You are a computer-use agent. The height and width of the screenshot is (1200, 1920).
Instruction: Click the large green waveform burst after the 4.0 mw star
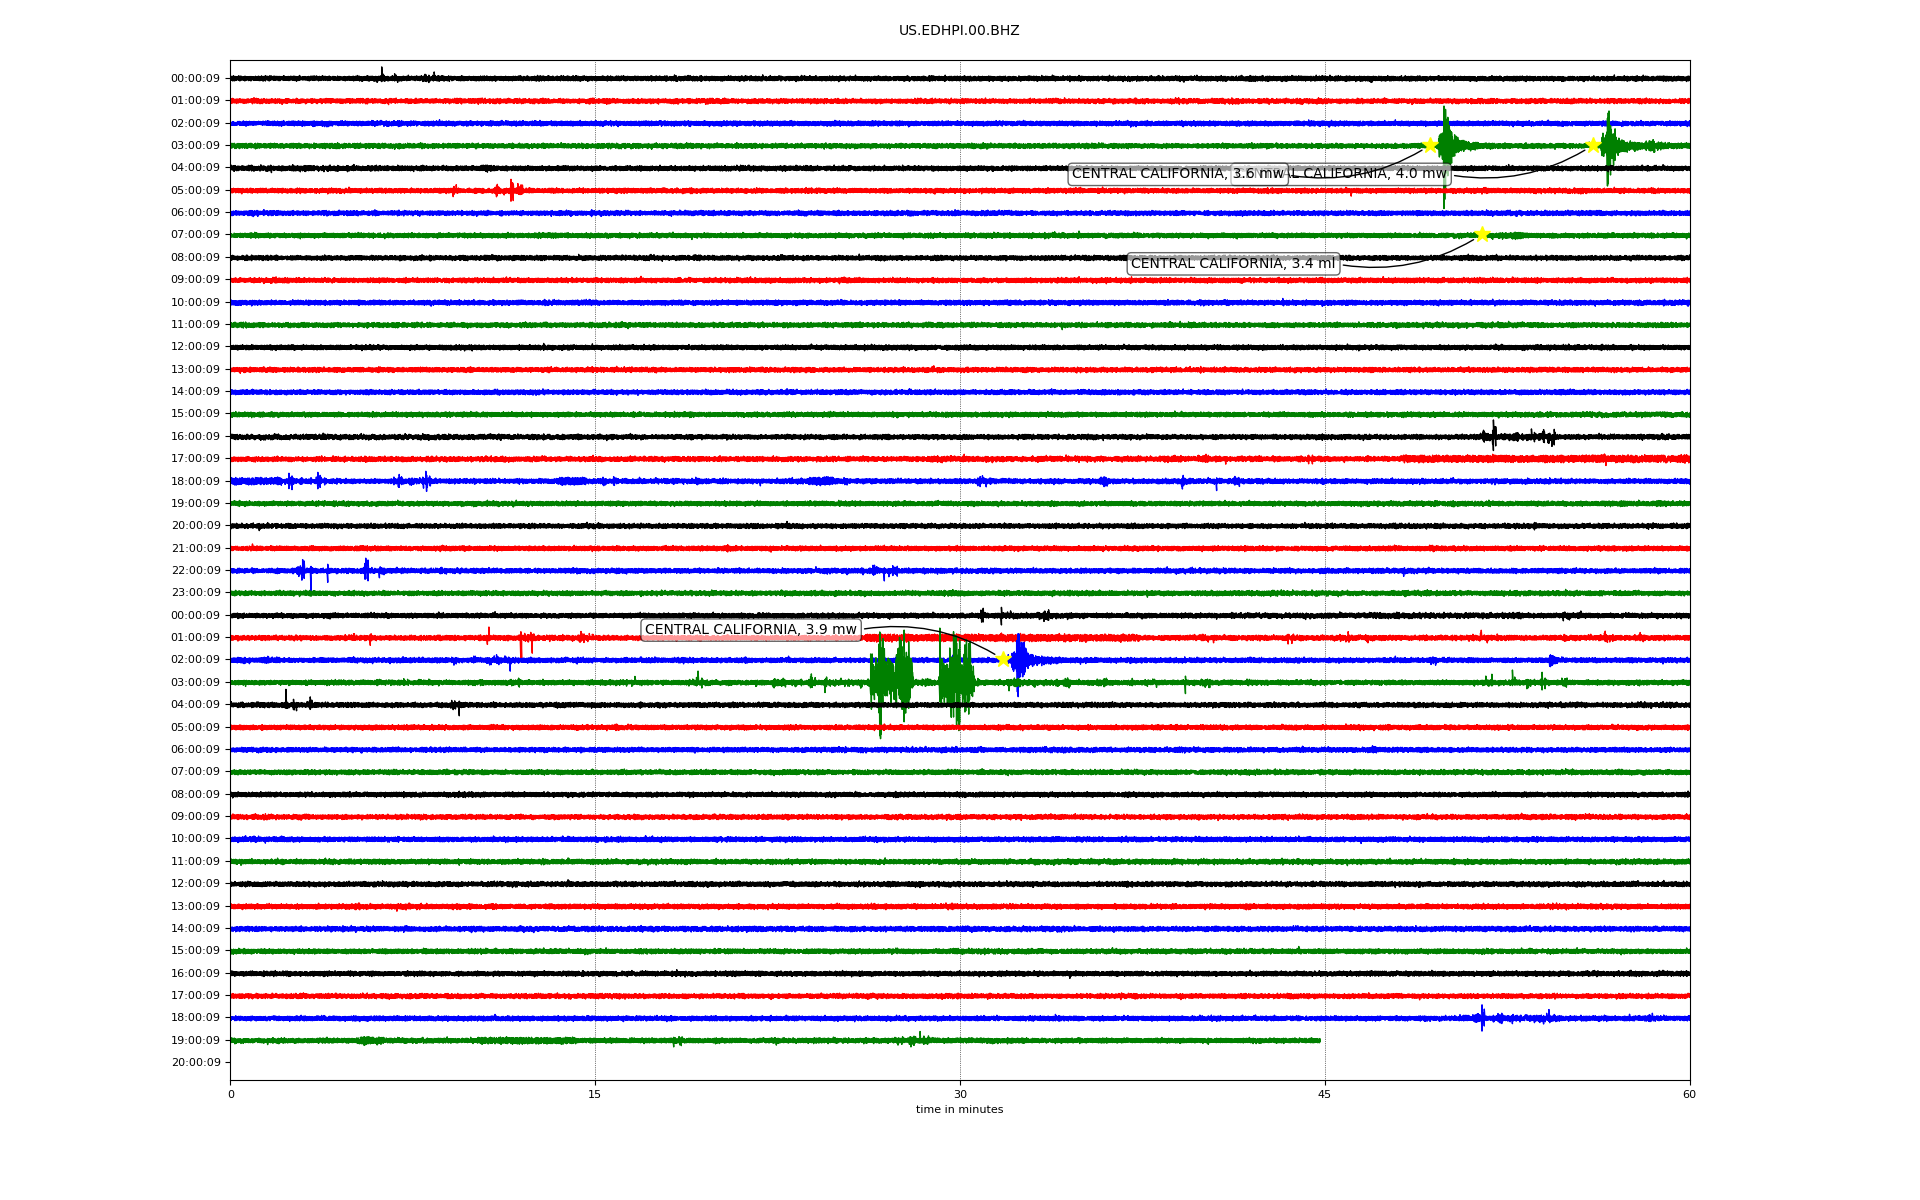click(1609, 146)
